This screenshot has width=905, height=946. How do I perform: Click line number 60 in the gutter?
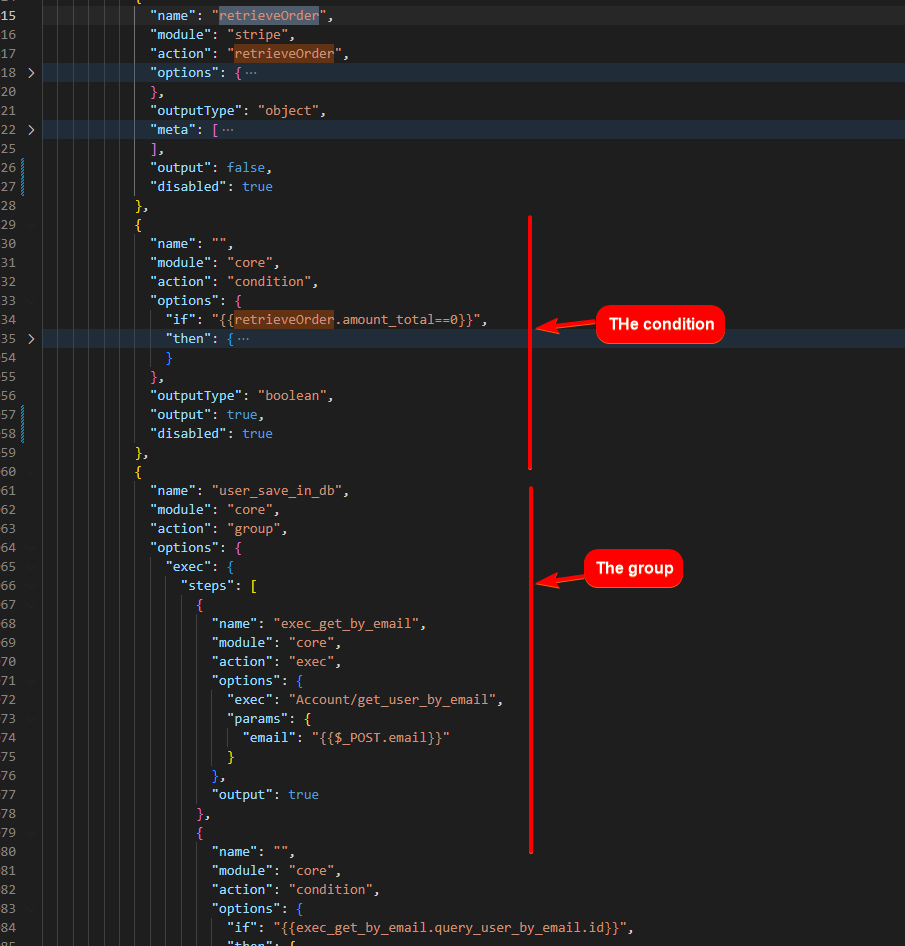pyautogui.click(x=10, y=471)
